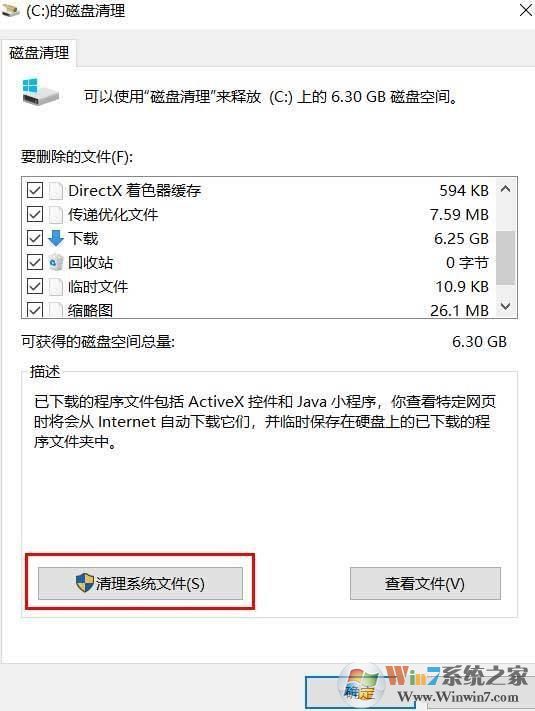
Task: Toggle the 回收站 checkbox
Action: tap(35, 263)
